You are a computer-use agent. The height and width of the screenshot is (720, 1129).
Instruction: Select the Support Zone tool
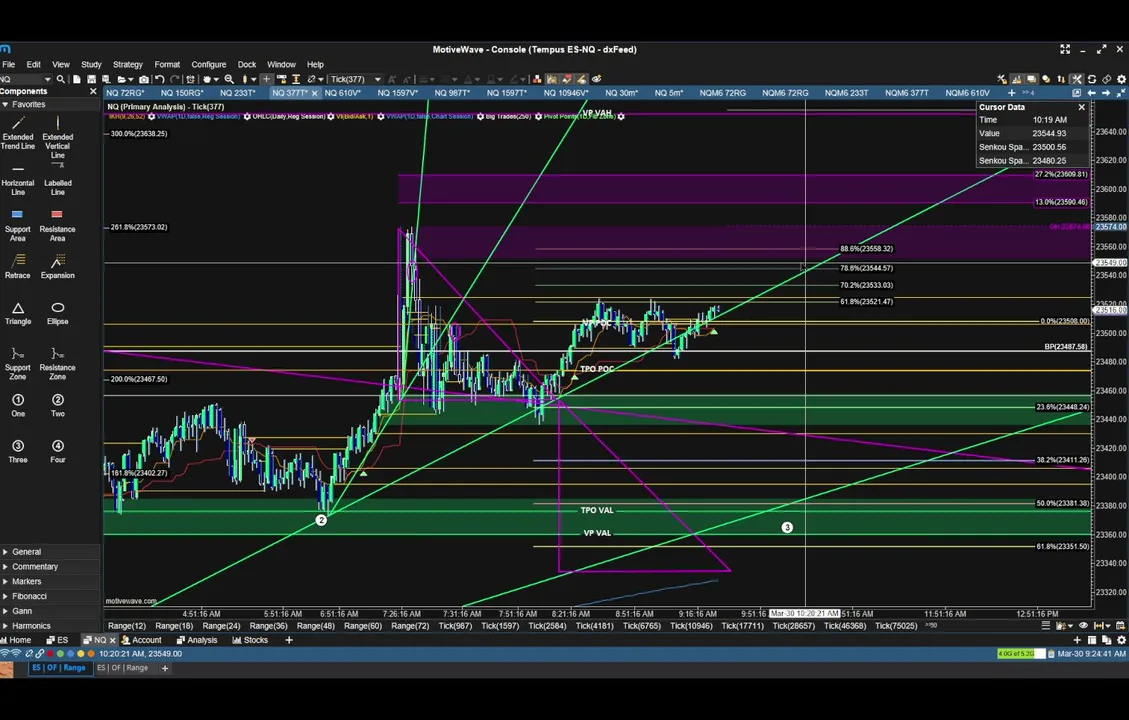pos(18,364)
